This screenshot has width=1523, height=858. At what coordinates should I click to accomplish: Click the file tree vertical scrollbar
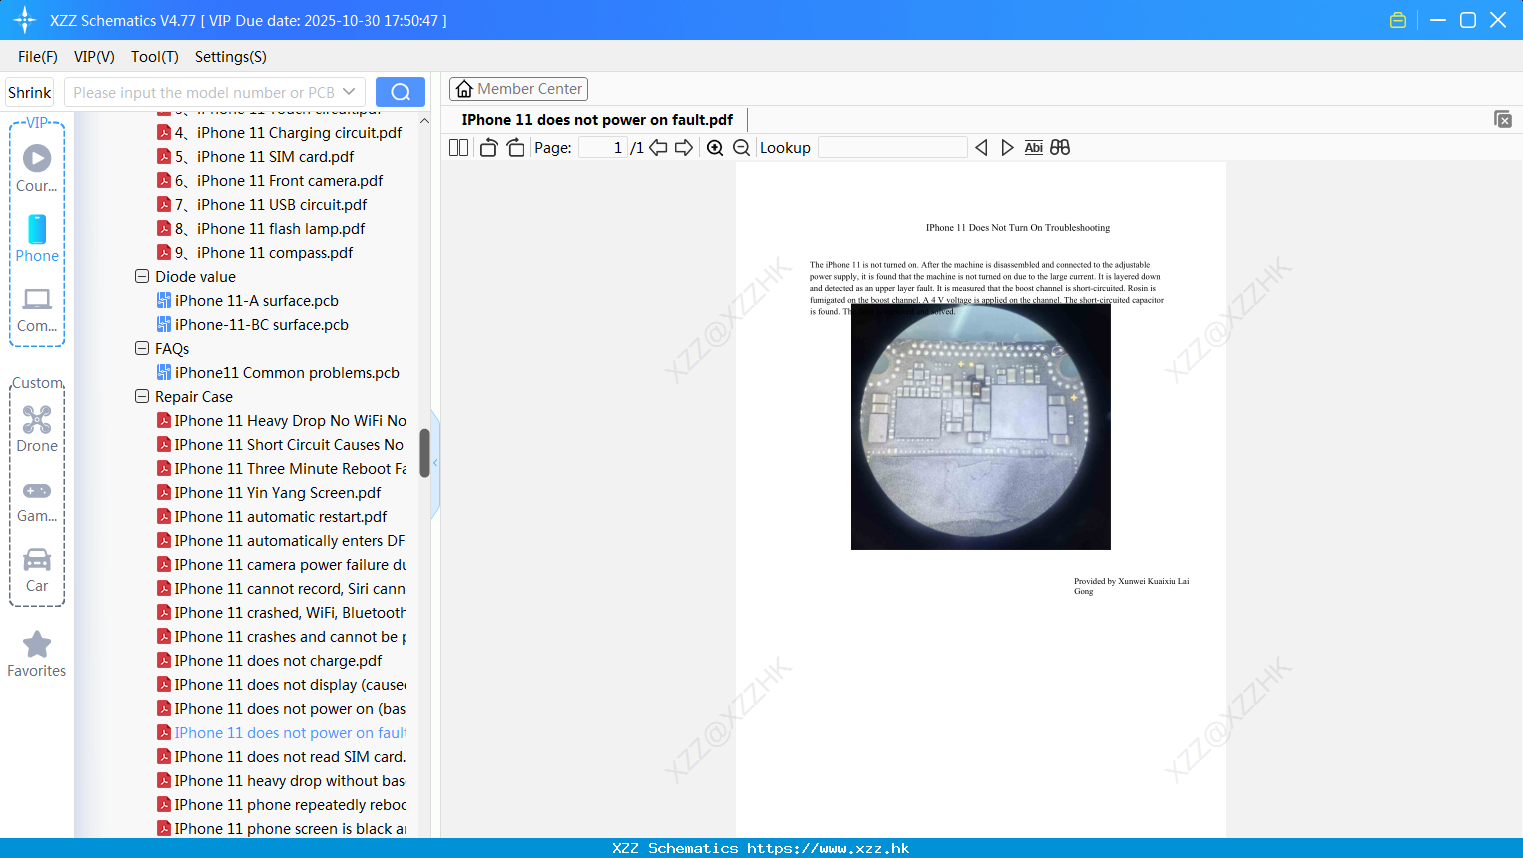(424, 452)
